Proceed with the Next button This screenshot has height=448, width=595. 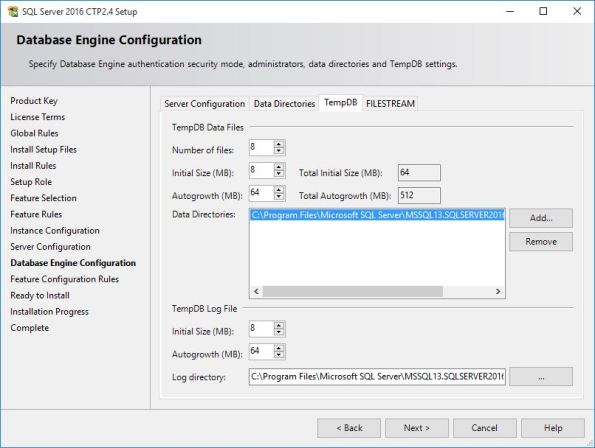pyautogui.click(x=417, y=428)
